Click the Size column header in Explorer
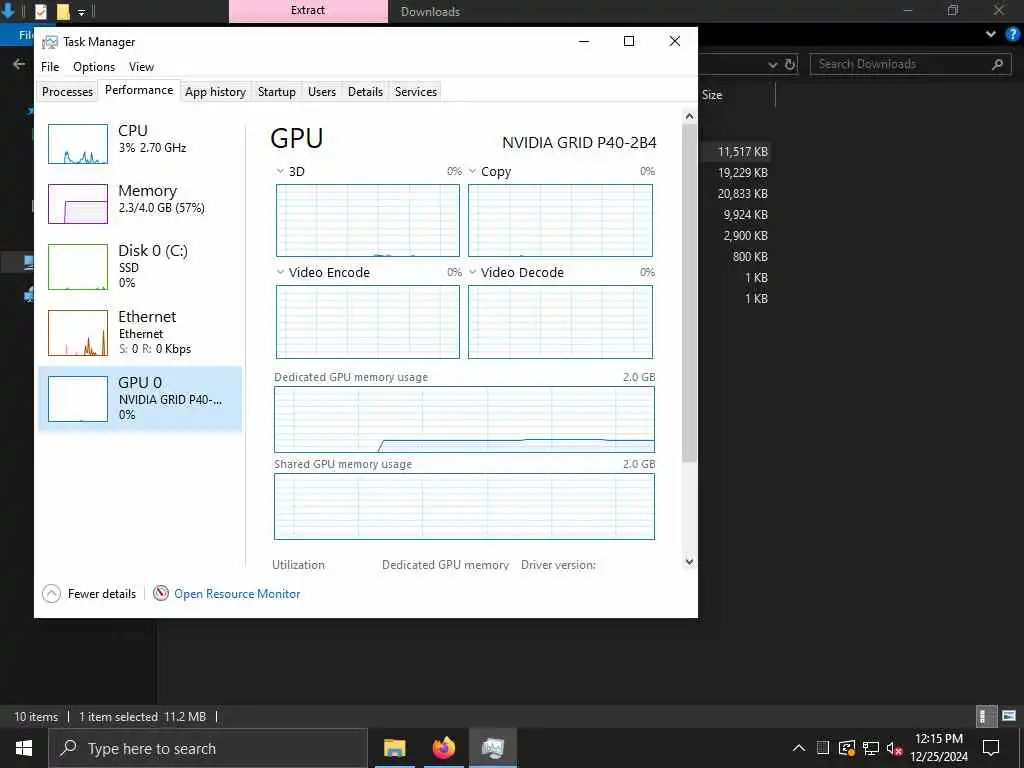 tap(712, 95)
